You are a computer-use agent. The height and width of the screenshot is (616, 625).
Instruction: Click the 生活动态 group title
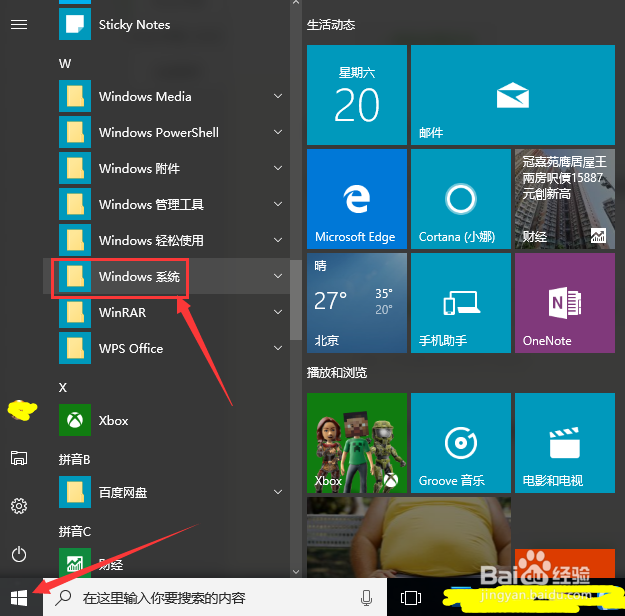coord(331,25)
